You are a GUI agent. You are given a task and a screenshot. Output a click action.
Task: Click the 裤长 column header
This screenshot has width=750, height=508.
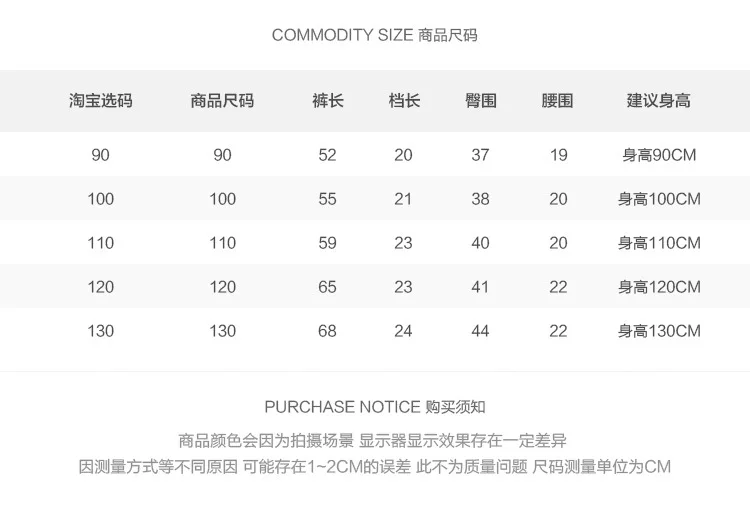click(x=328, y=100)
